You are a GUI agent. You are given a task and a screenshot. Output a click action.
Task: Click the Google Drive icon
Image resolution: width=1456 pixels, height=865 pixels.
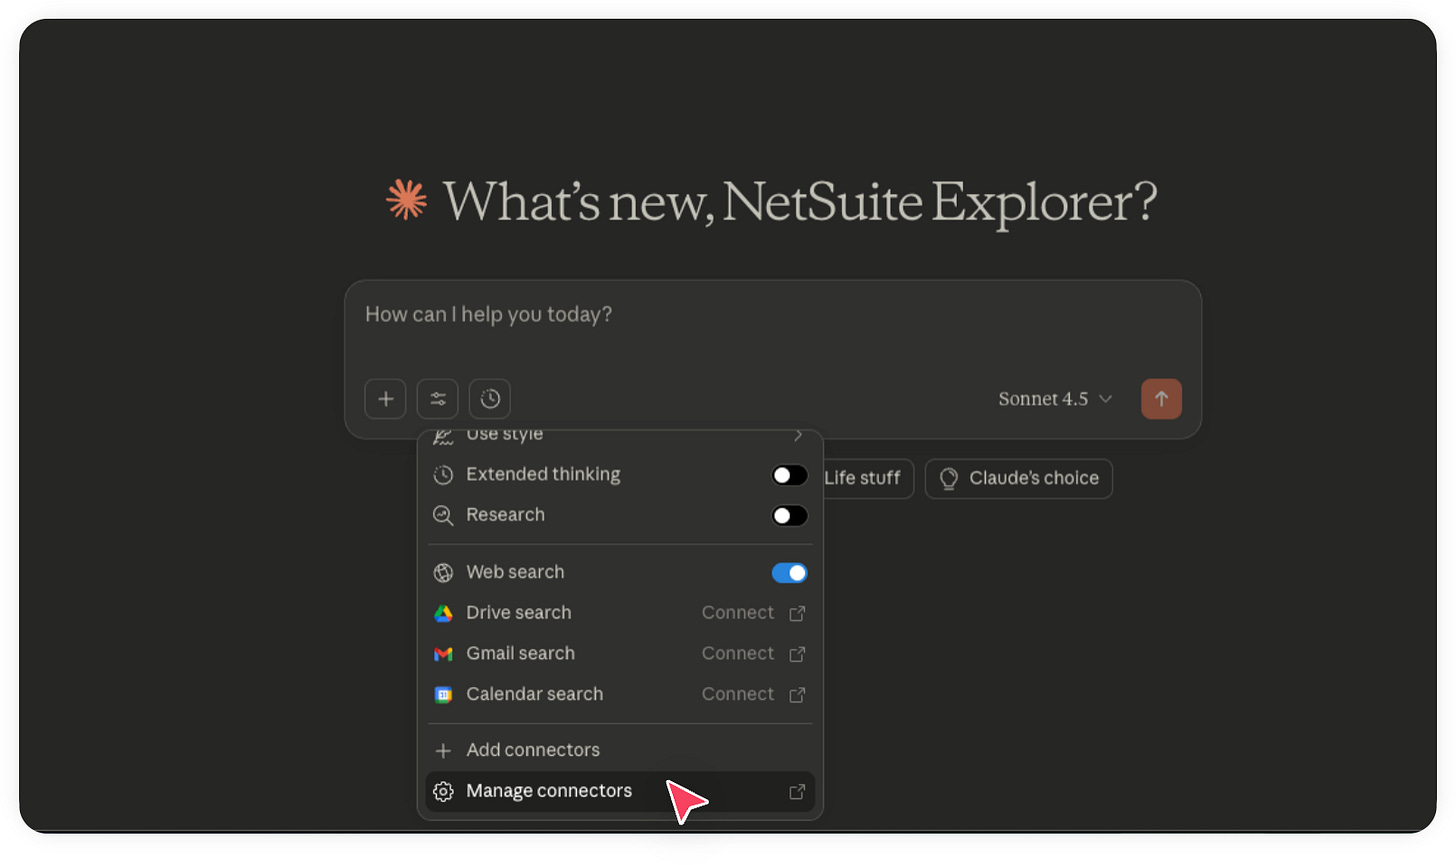[443, 613]
